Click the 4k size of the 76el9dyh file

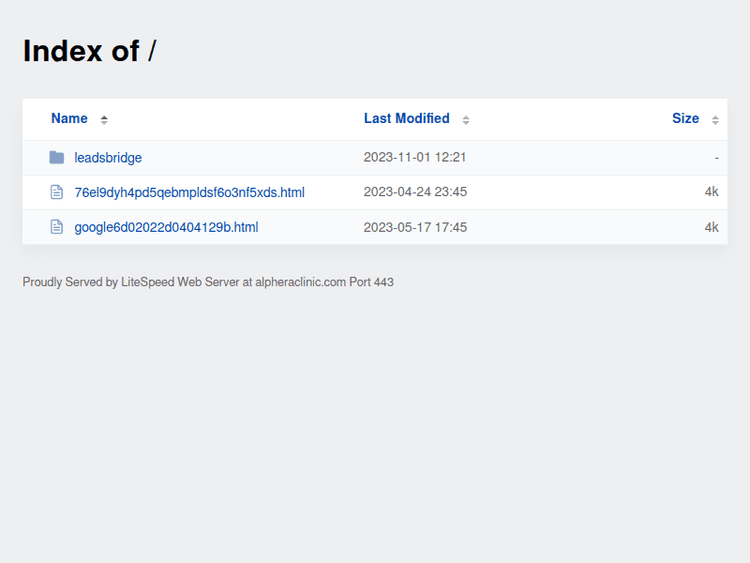[x=711, y=192]
